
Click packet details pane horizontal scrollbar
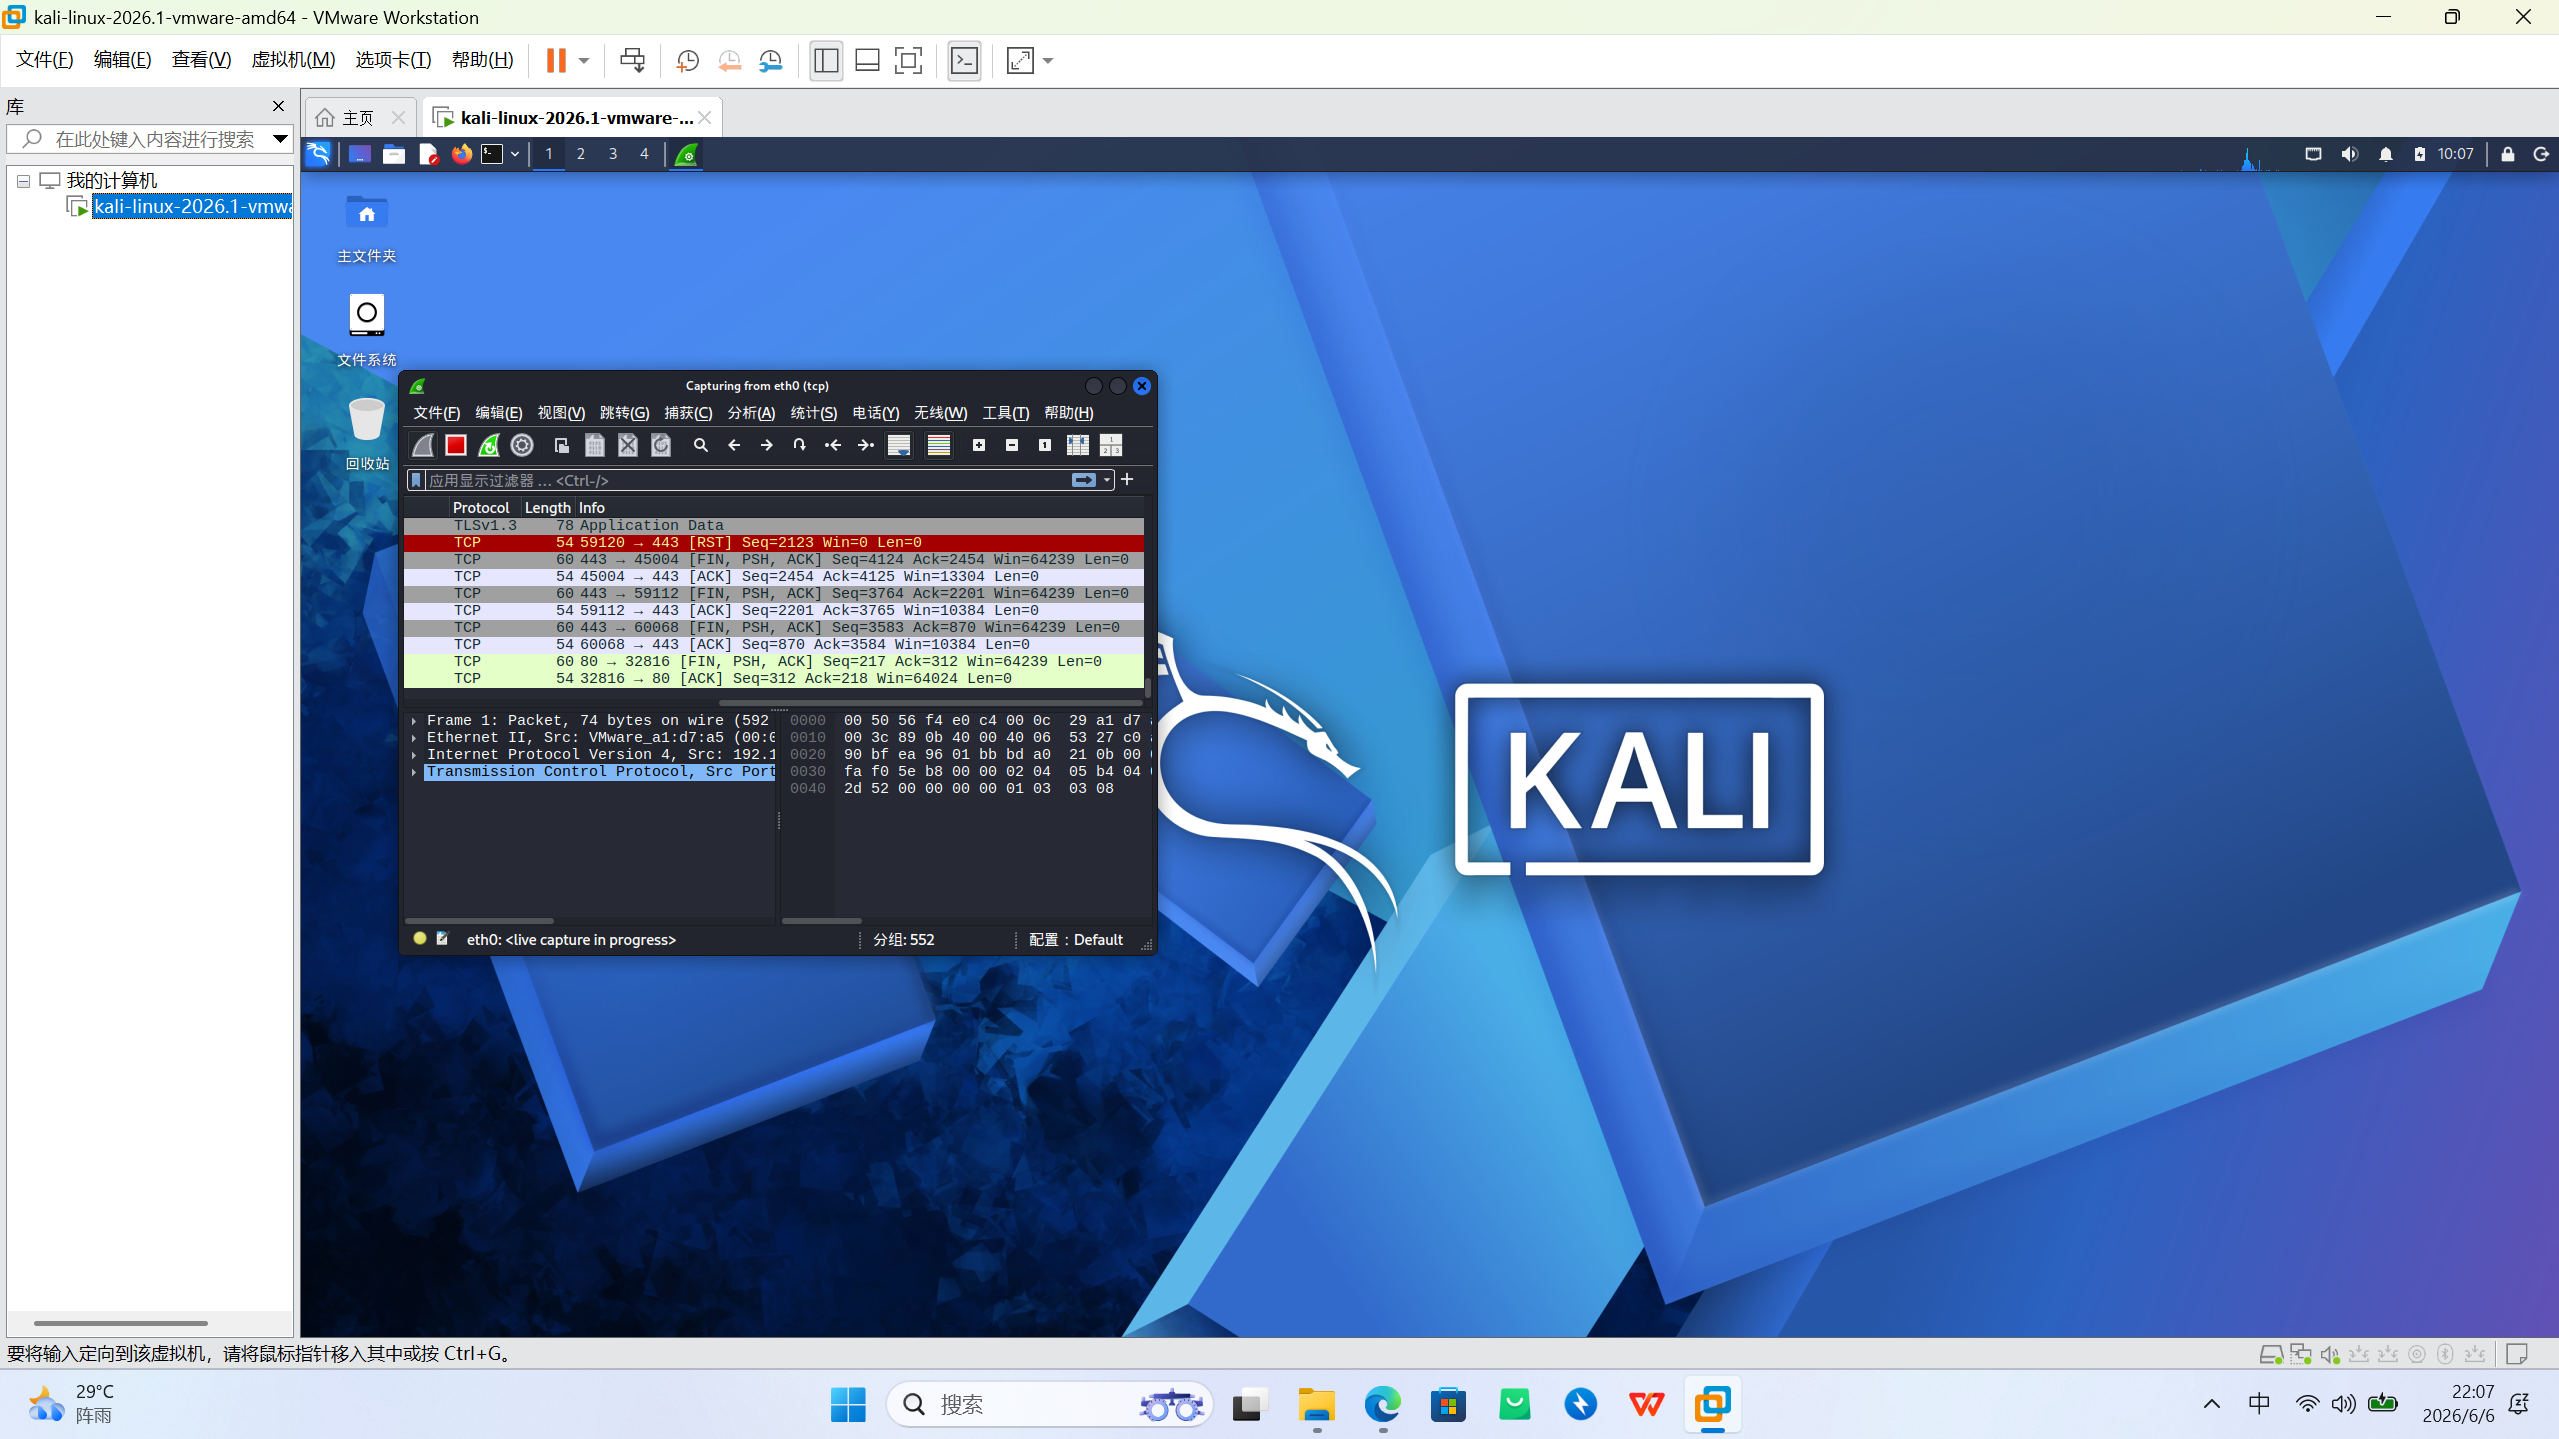pos(480,921)
